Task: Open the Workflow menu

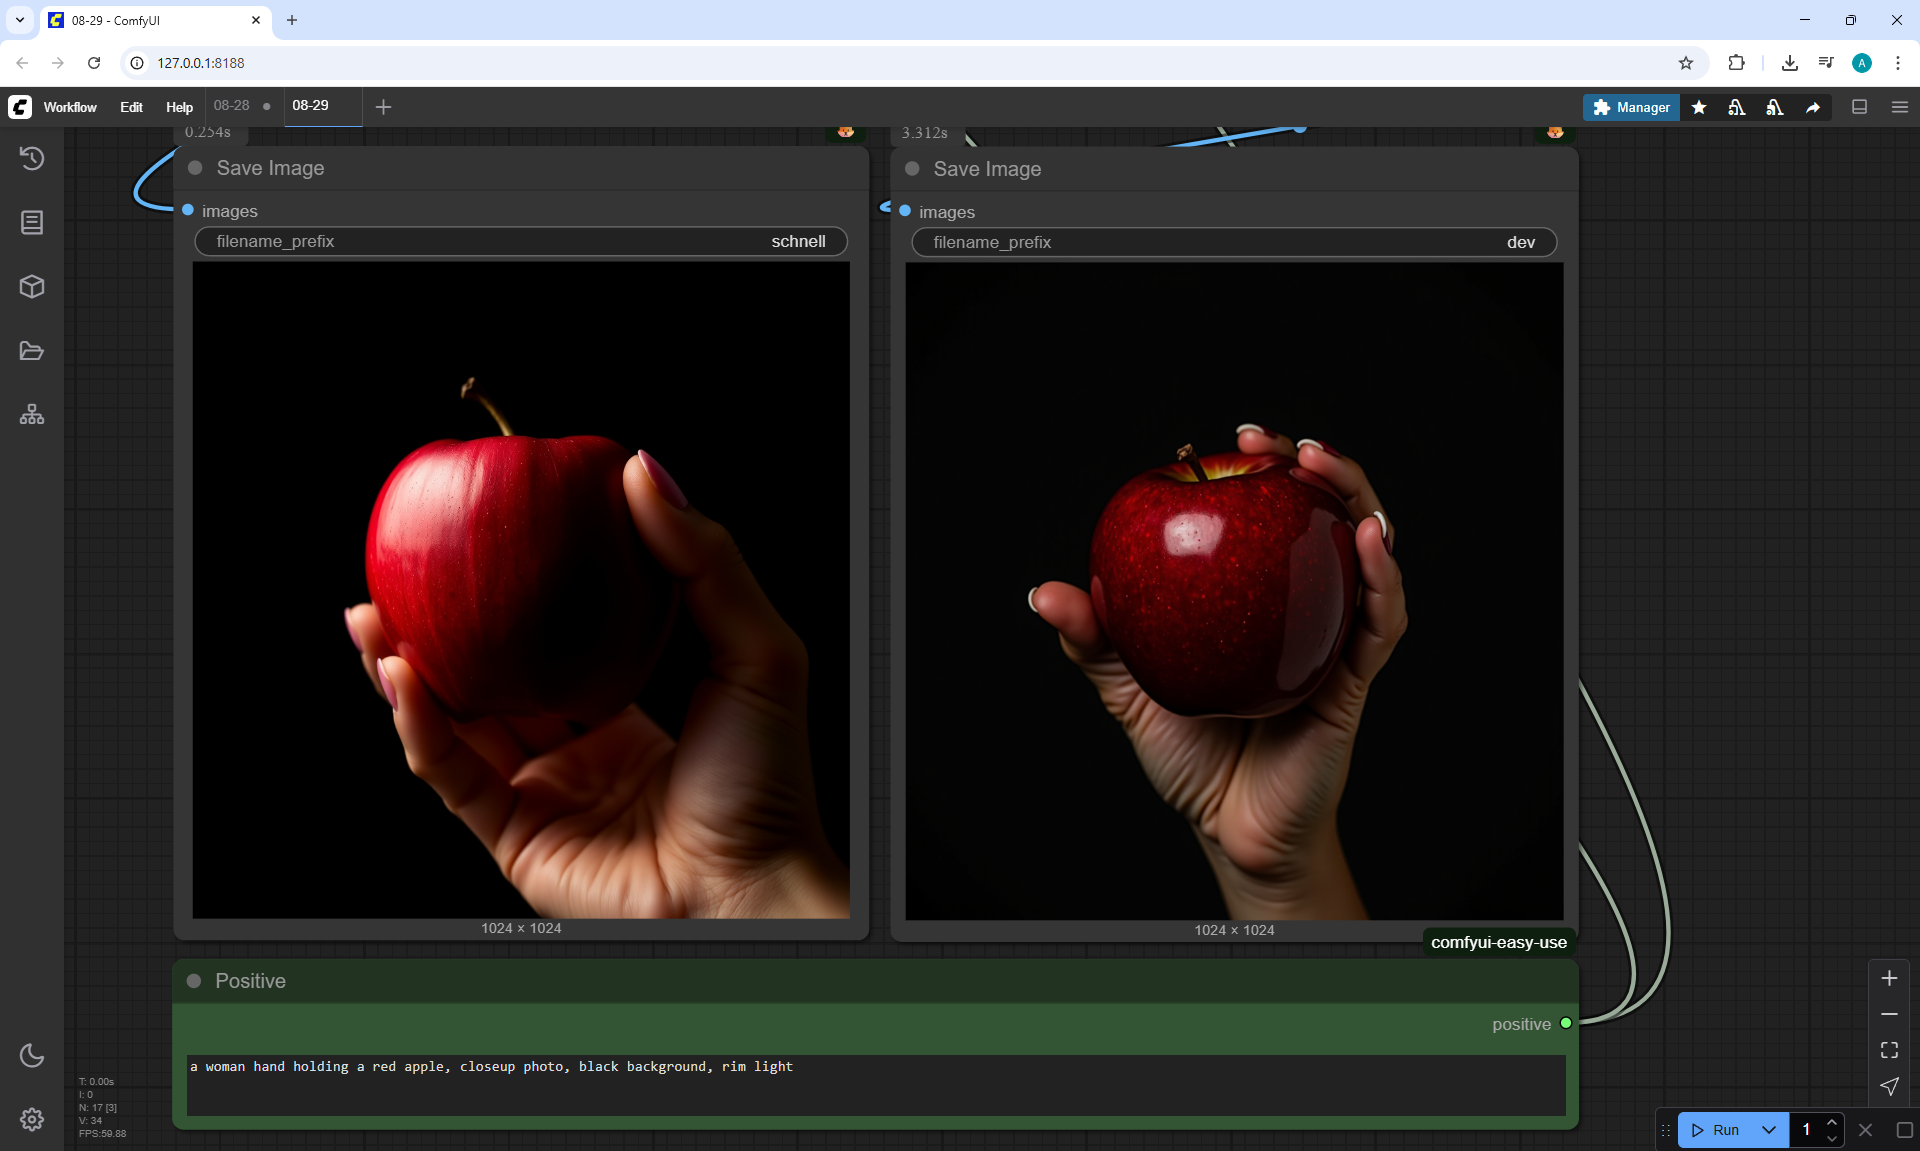Action: tap(70, 107)
